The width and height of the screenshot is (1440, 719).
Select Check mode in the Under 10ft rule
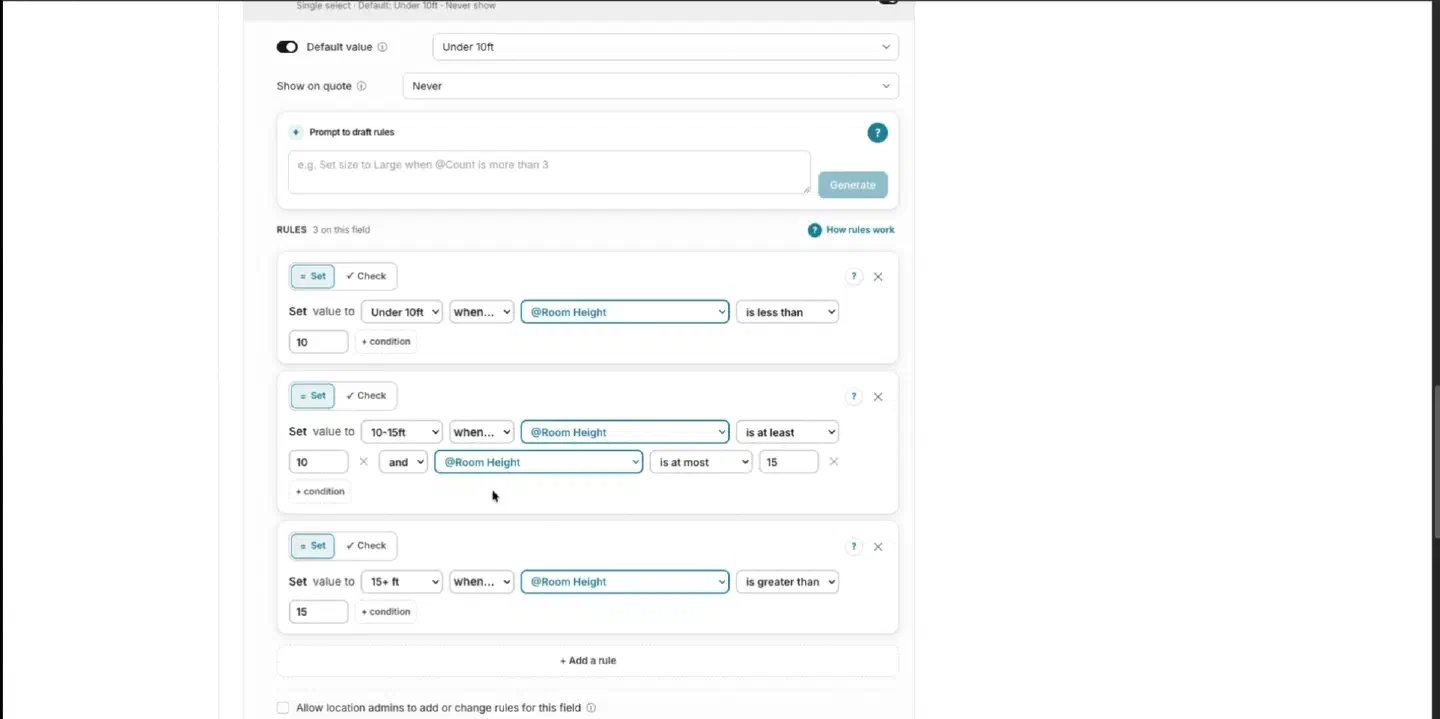coord(366,276)
